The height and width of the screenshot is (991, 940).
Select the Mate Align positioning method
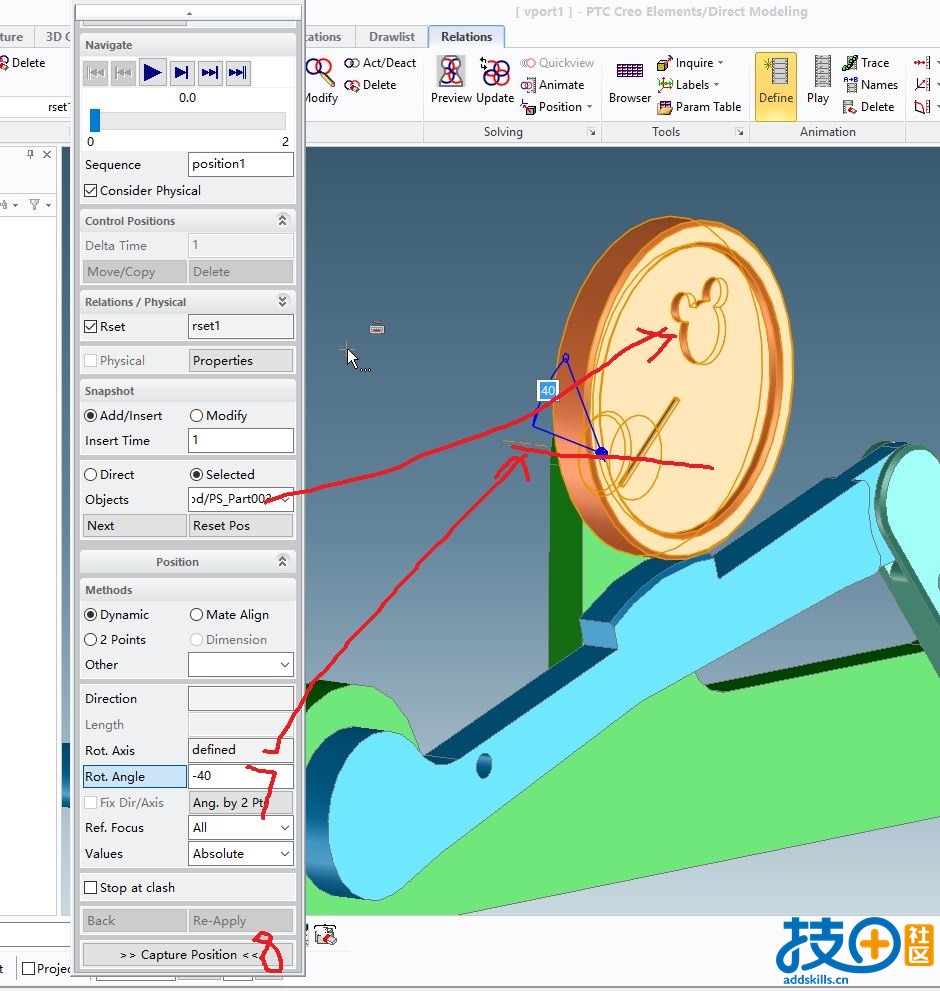click(x=197, y=614)
